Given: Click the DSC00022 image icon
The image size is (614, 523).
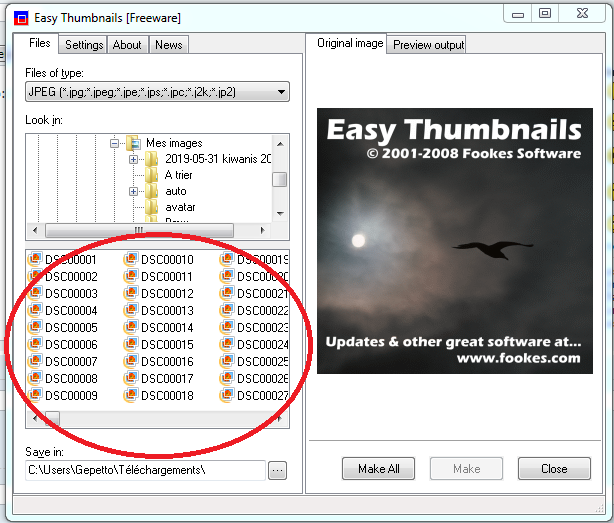Looking at the screenshot, I should click(226, 310).
